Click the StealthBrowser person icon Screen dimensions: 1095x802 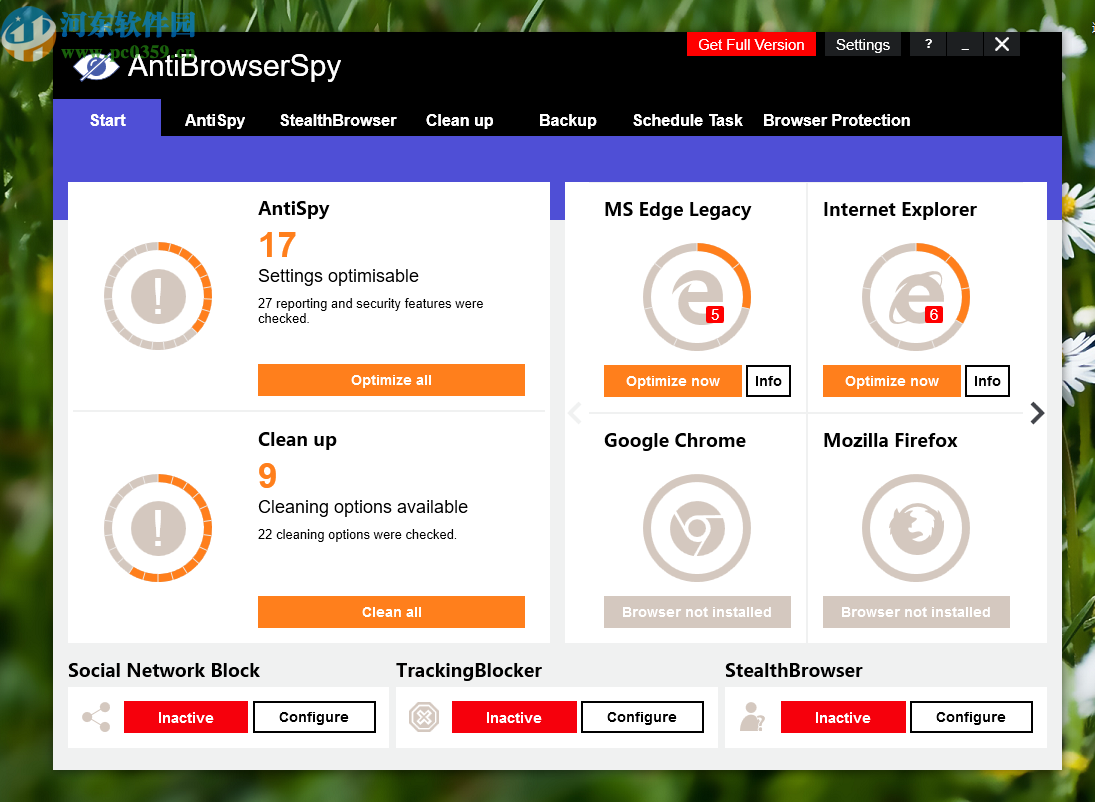[752, 717]
